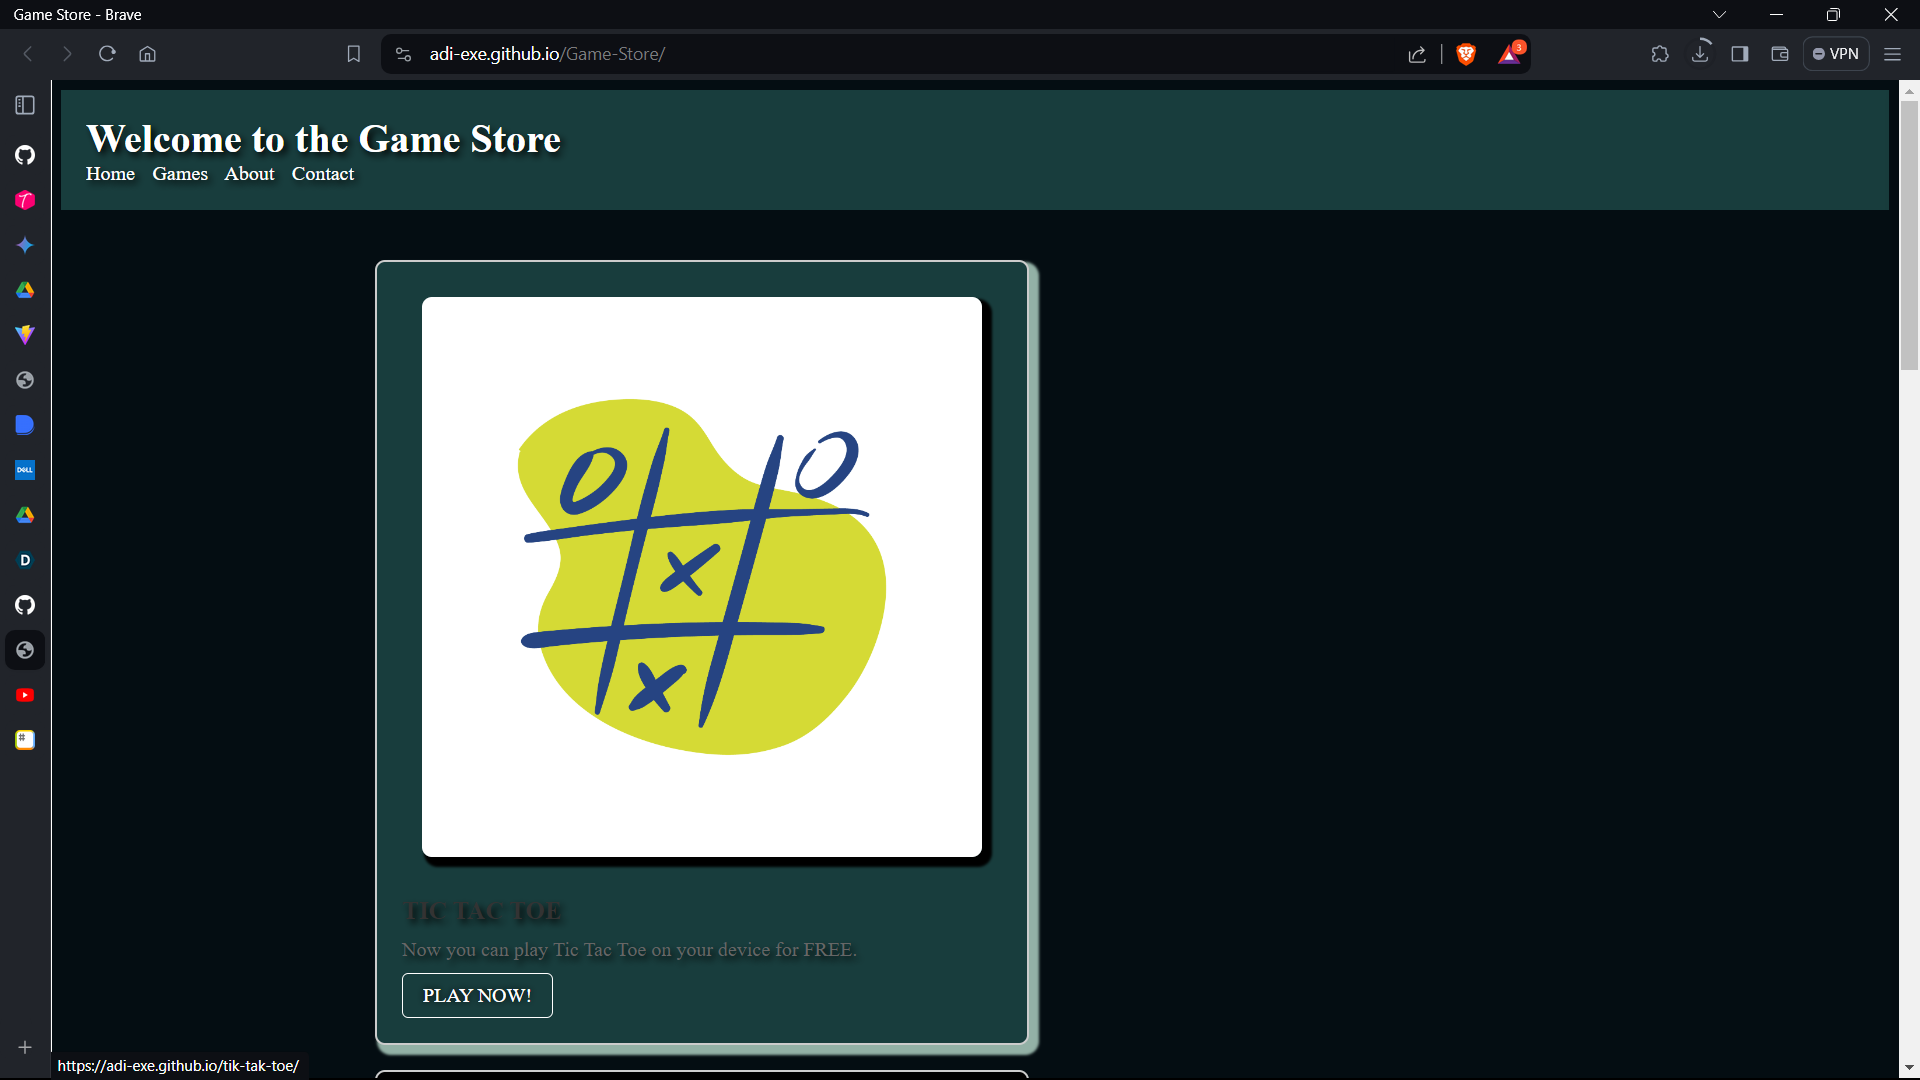Reload the page

[x=107, y=54]
